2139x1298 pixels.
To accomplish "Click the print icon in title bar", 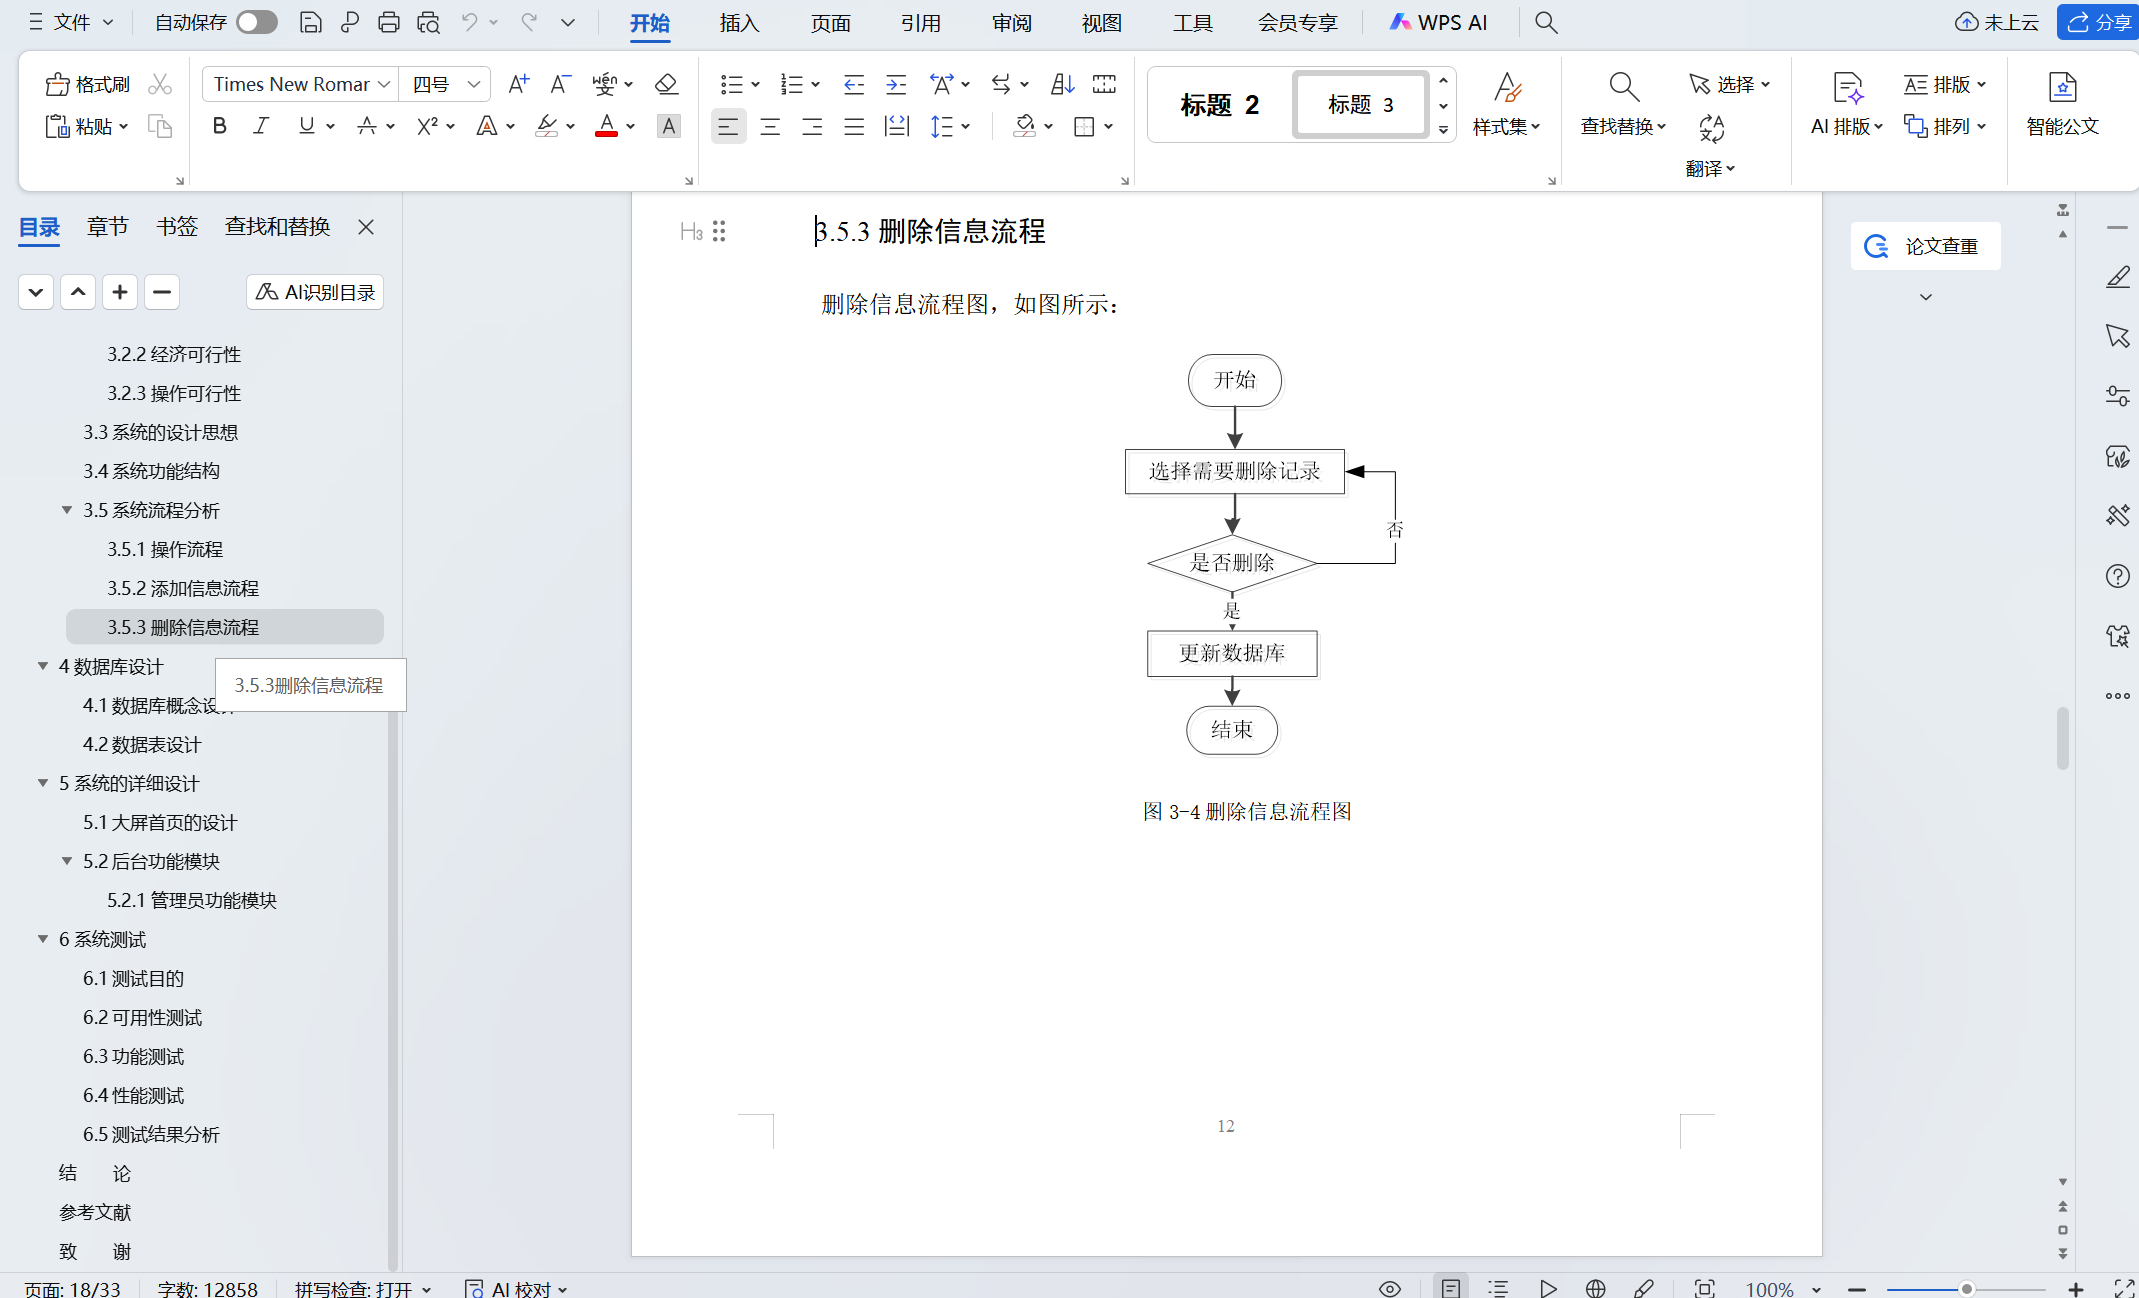I will tap(389, 22).
